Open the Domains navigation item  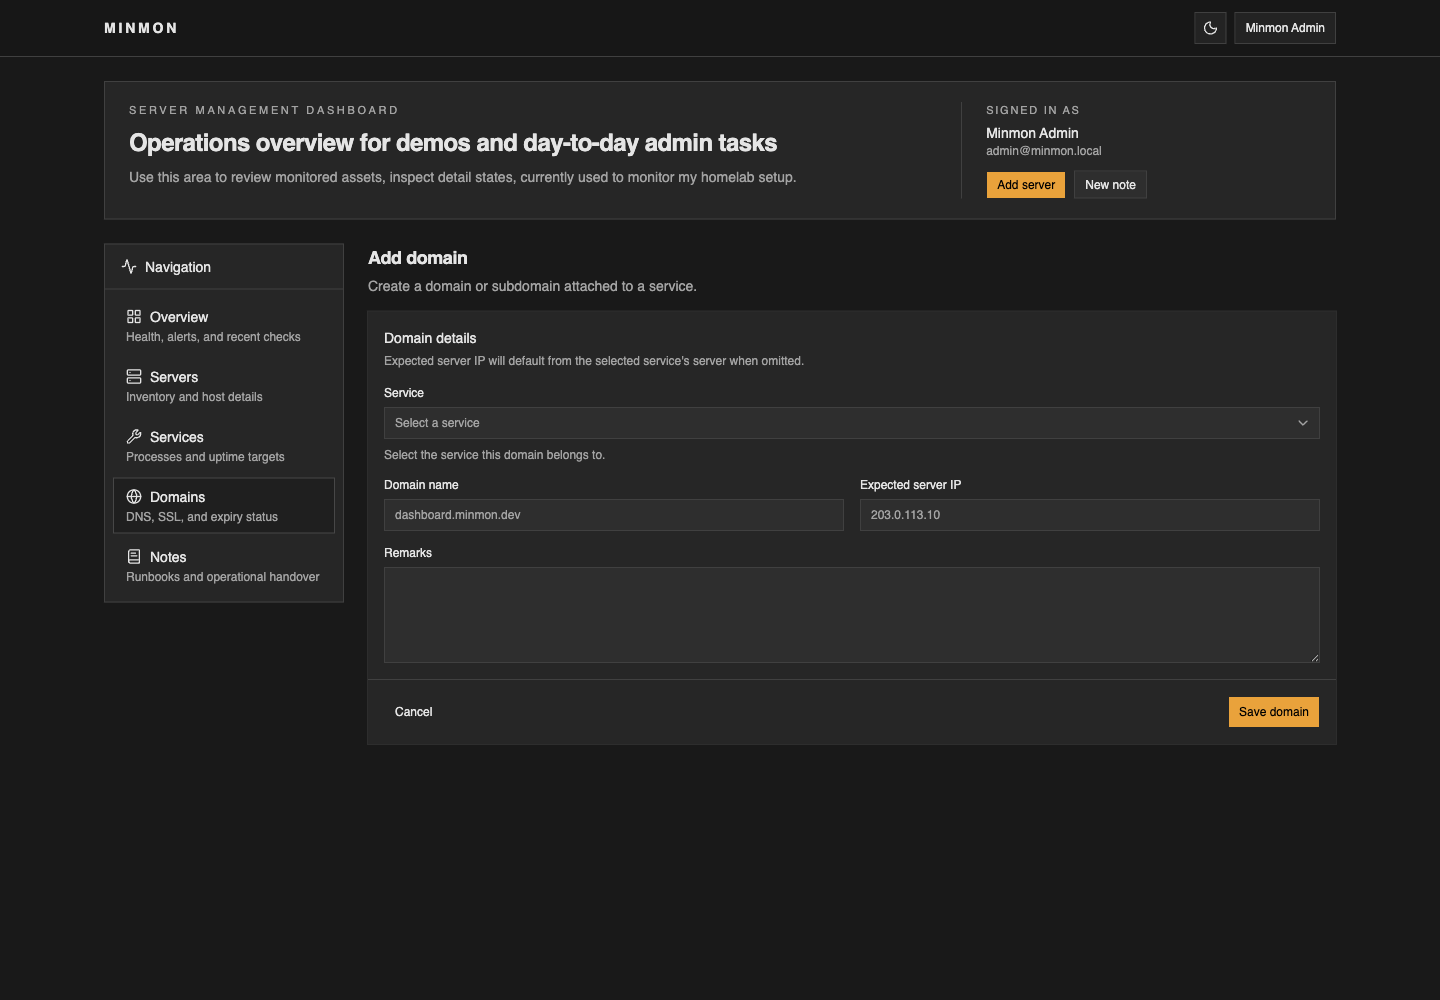point(224,506)
